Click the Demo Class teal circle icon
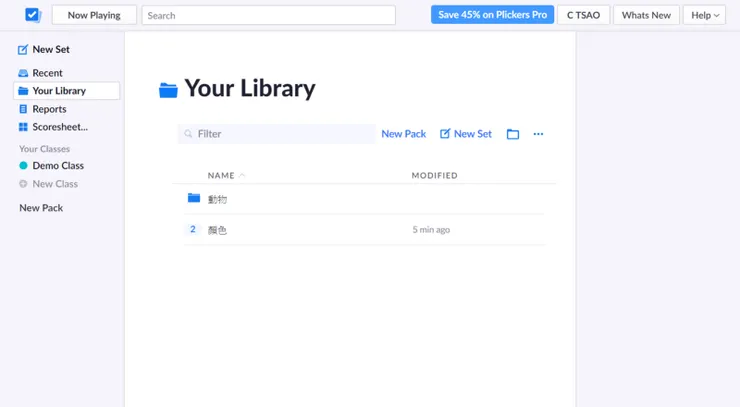The width and height of the screenshot is (740, 407). point(23,165)
